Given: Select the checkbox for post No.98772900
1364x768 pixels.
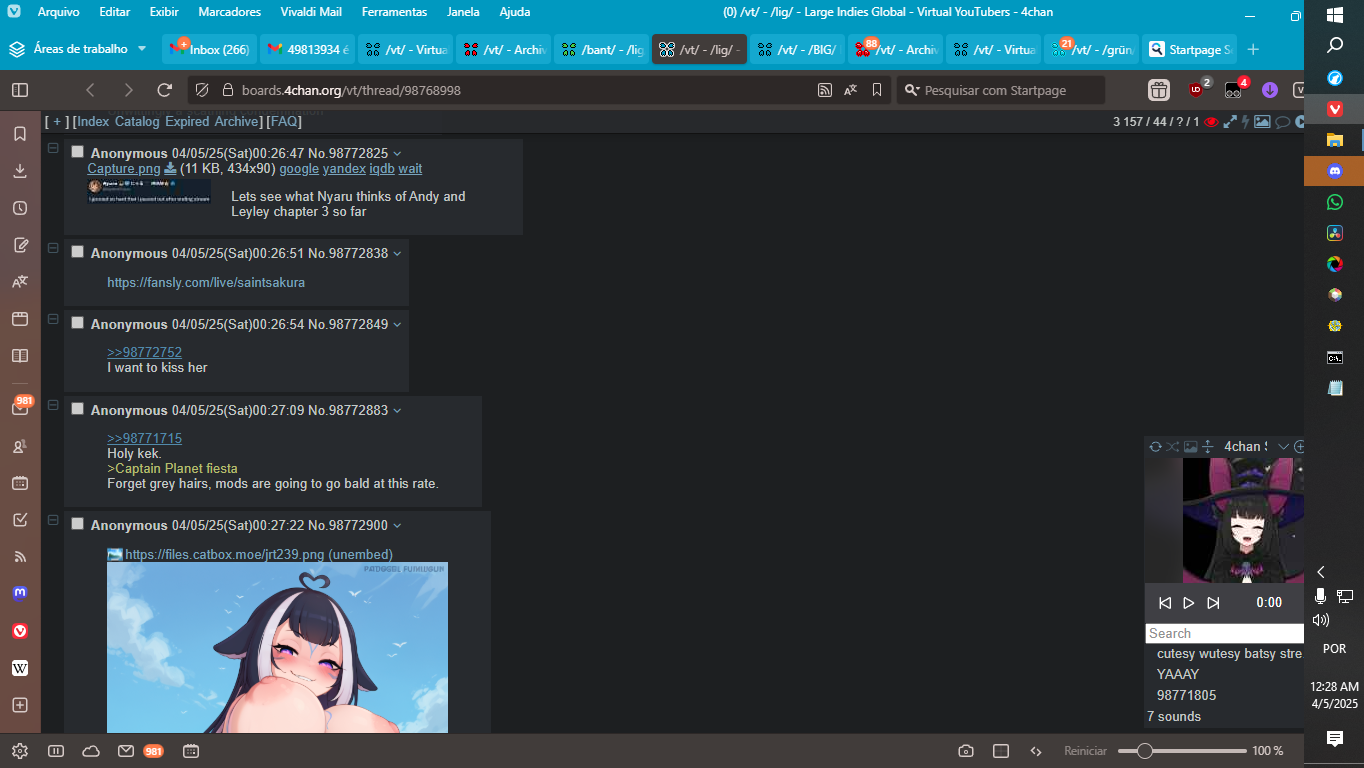Looking at the screenshot, I should coord(78,524).
